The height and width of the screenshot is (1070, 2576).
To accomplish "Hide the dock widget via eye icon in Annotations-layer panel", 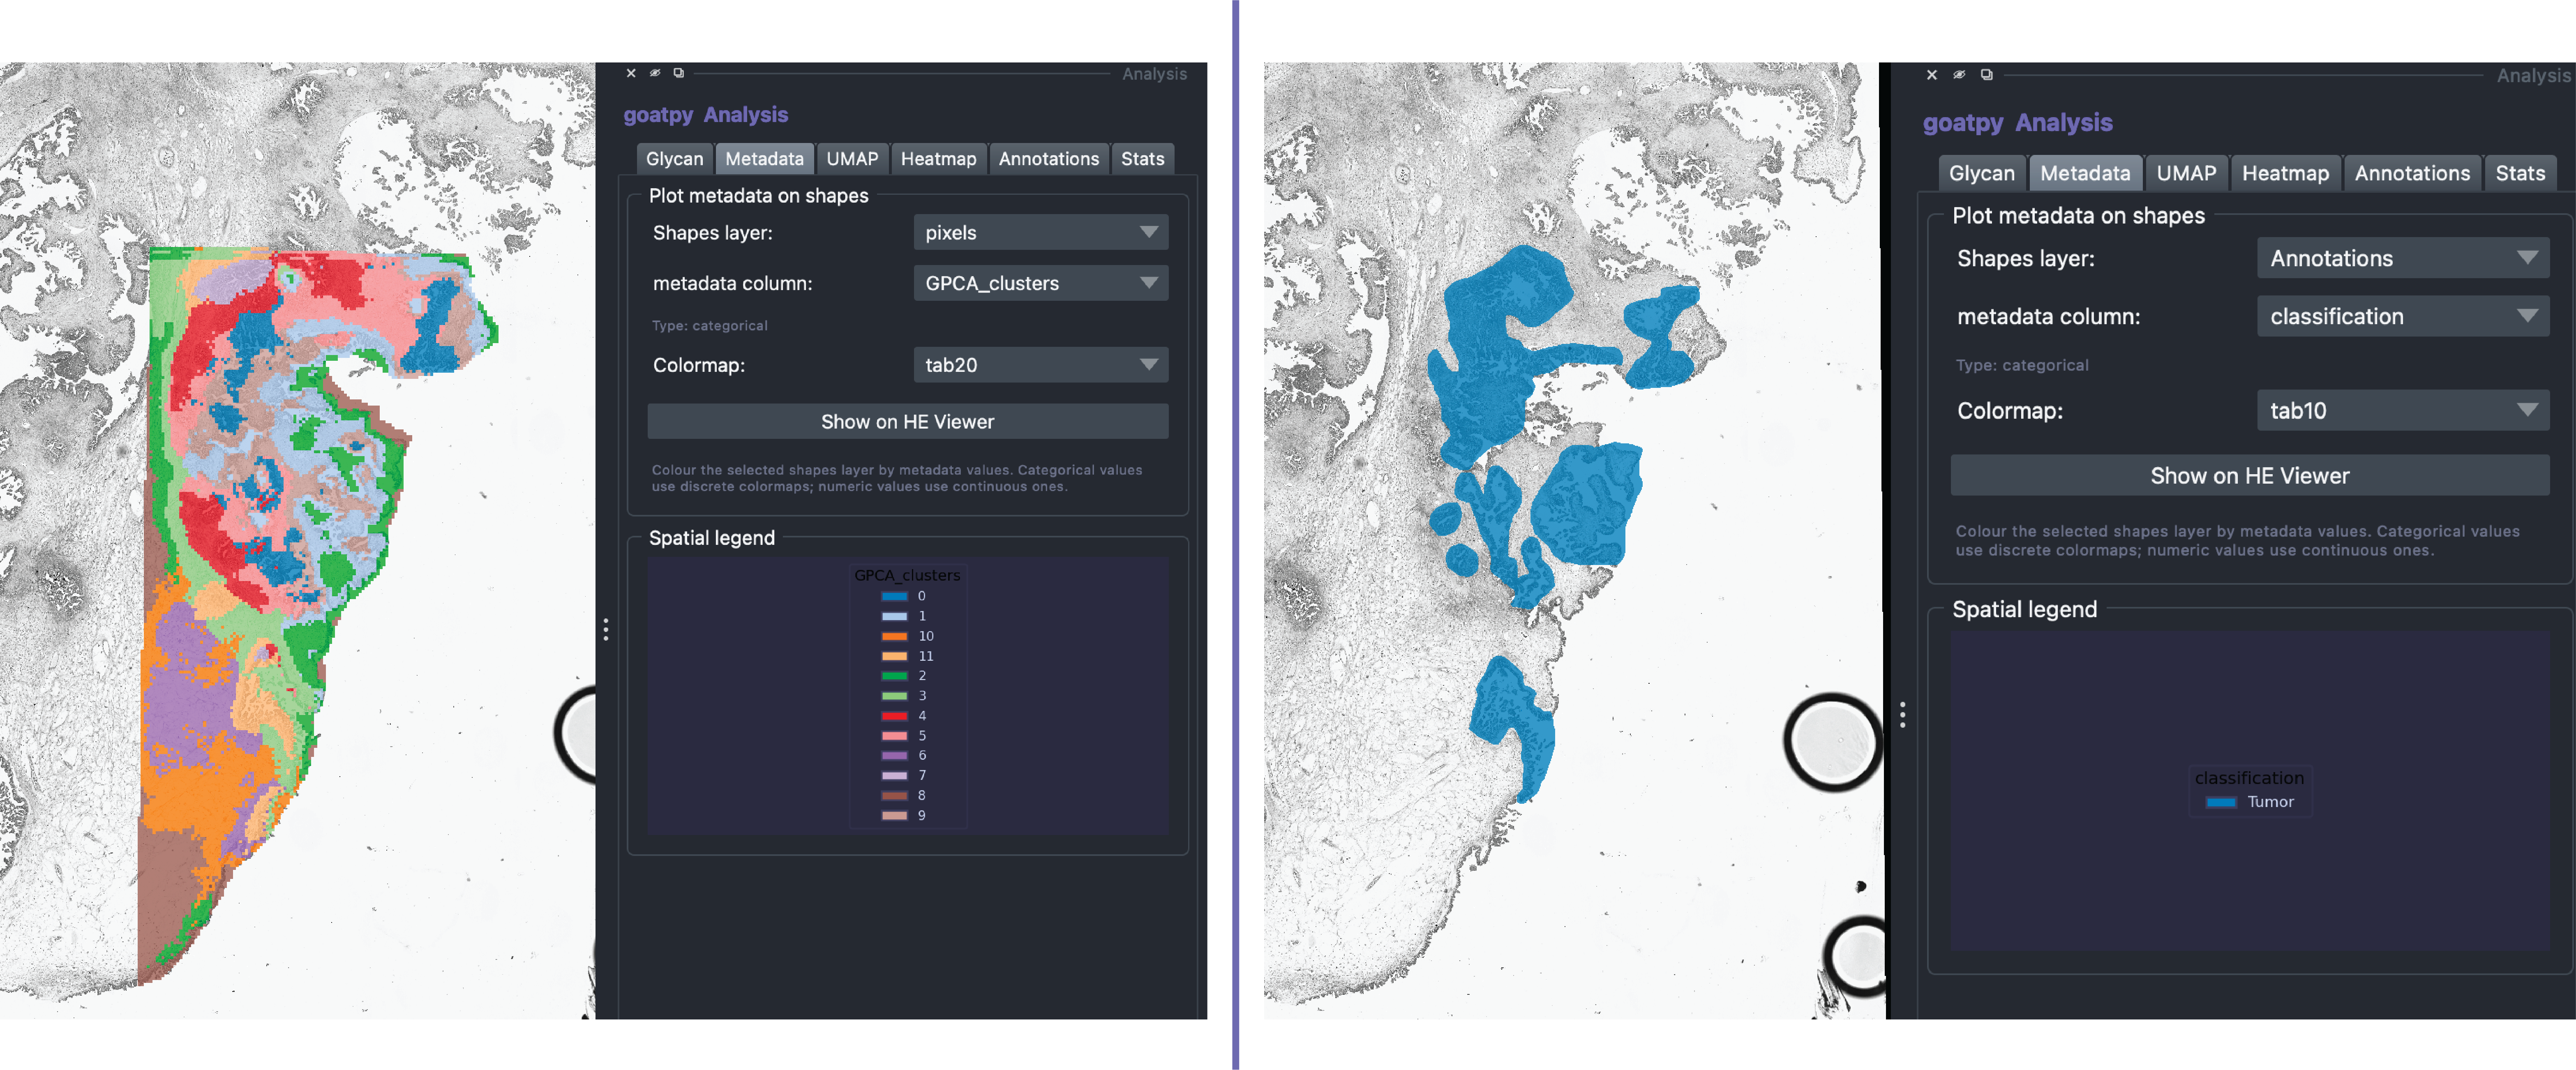I will (1959, 75).
